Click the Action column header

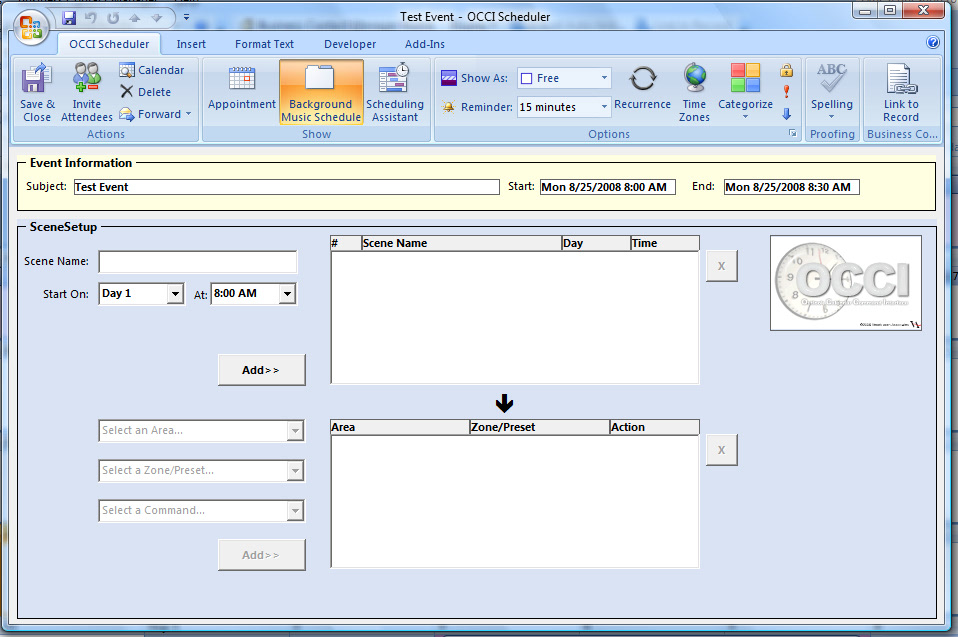[x=654, y=427]
